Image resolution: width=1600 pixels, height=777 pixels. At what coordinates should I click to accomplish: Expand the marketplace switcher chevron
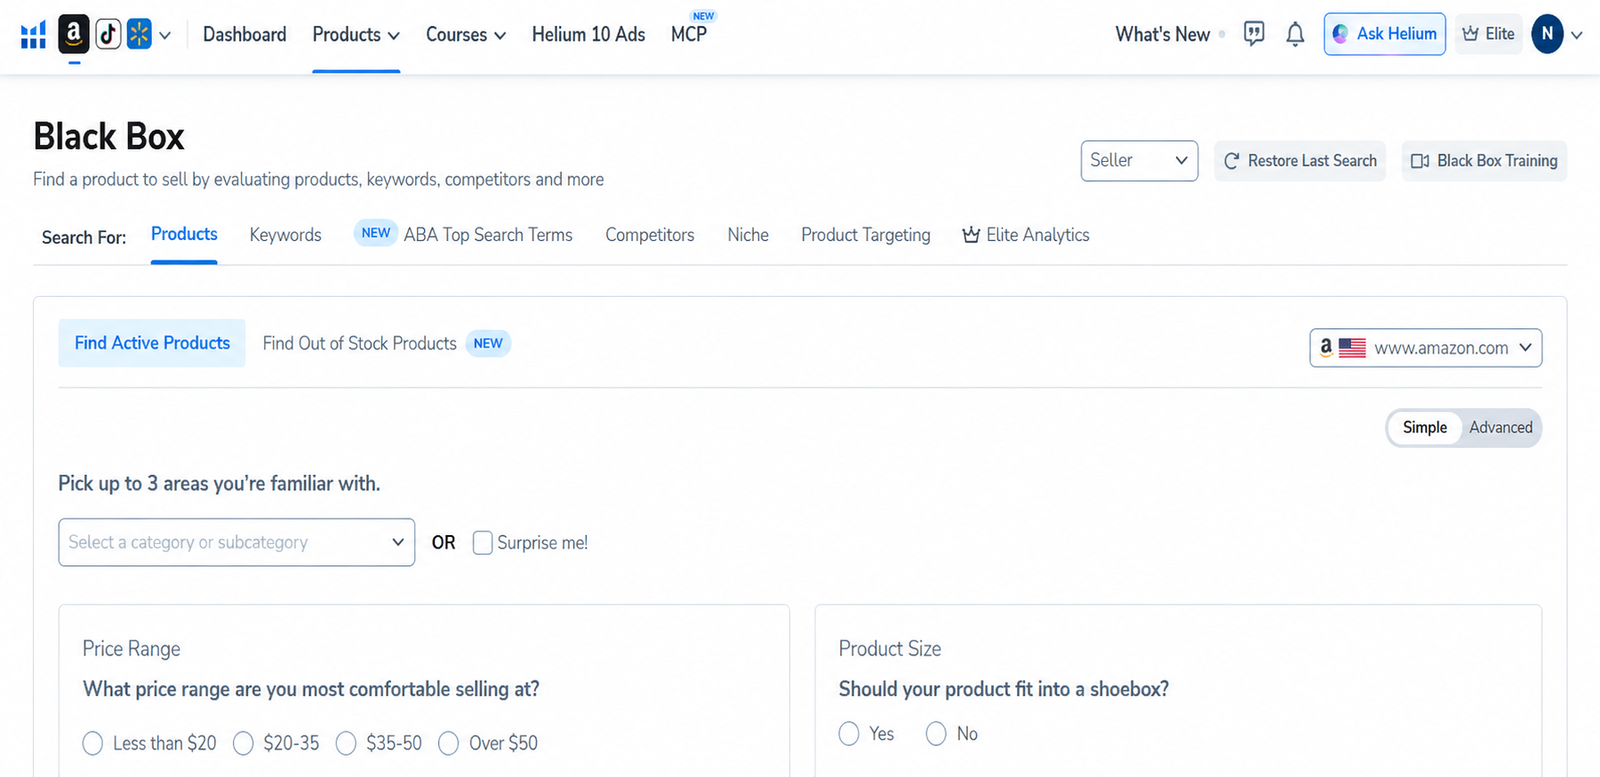pyautogui.click(x=165, y=35)
